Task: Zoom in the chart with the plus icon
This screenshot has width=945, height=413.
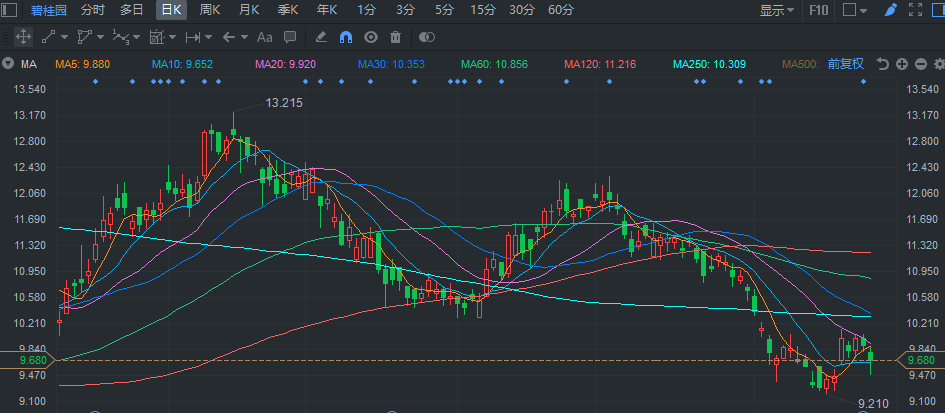Action: coord(902,64)
